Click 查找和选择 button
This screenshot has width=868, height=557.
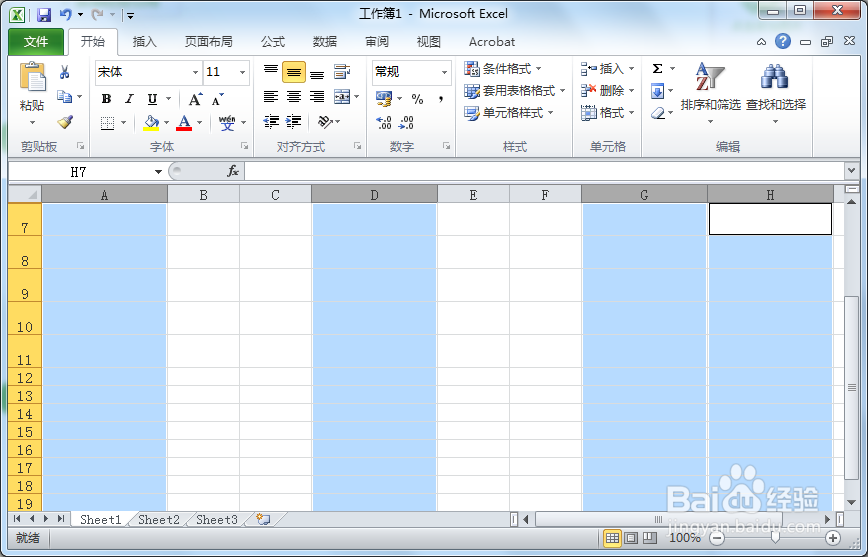tap(776, 92)
